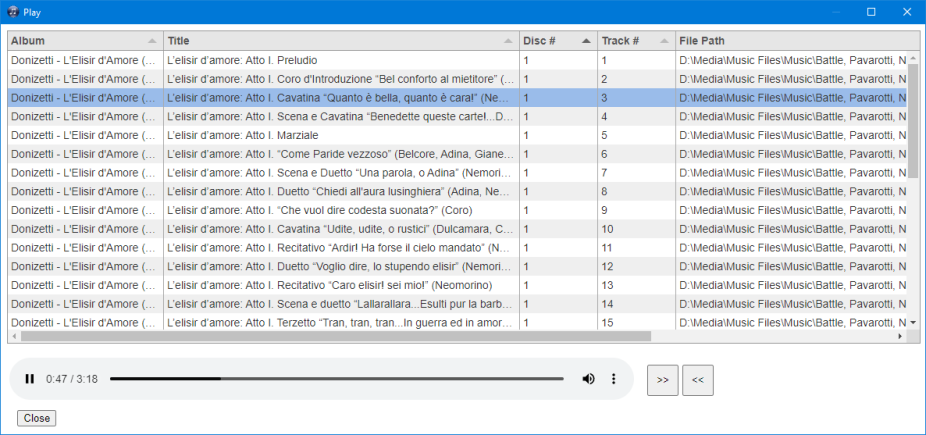Click the file path cell of track 9
The image size is (926, 435).
(x=791, y=210)
